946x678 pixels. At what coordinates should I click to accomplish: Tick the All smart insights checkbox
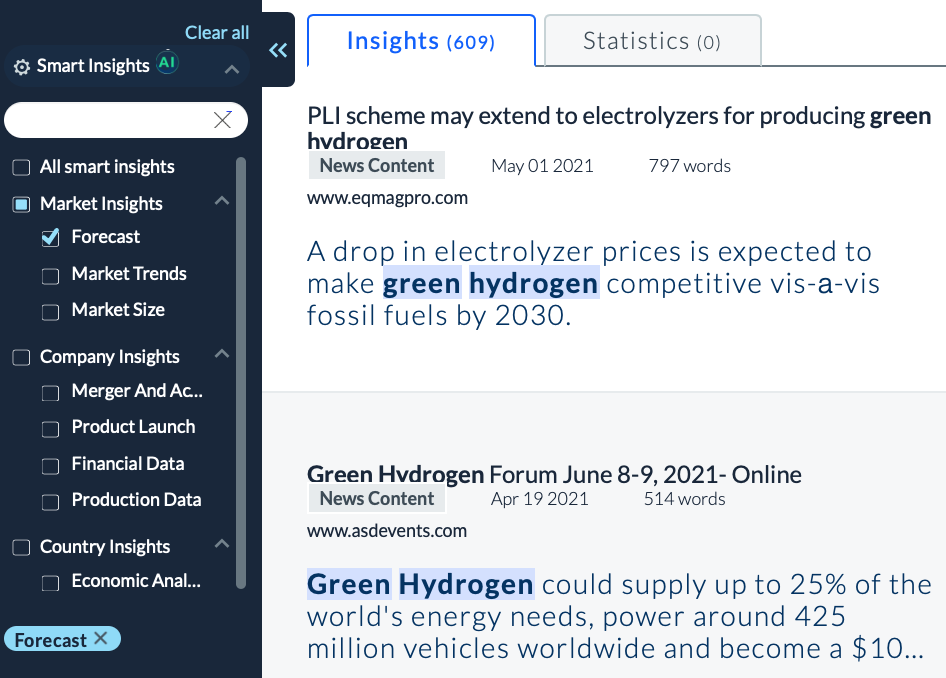[x=21, y=168]
